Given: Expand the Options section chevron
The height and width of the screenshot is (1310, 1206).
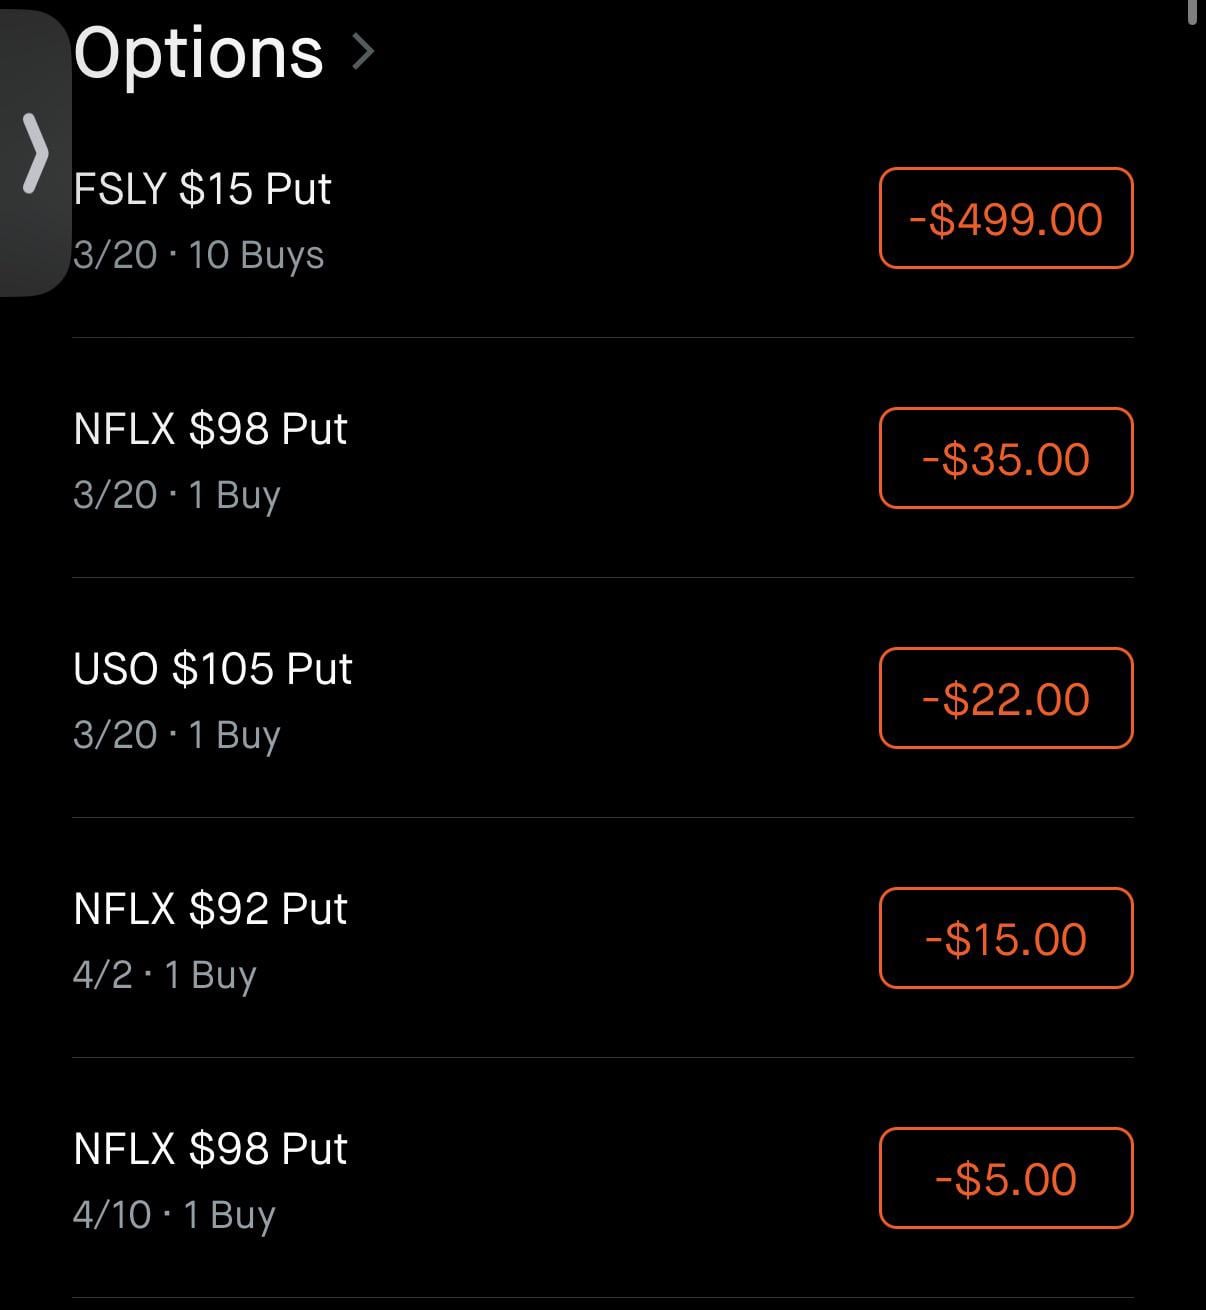Looking at the screenshot, I should pos(364,52).
